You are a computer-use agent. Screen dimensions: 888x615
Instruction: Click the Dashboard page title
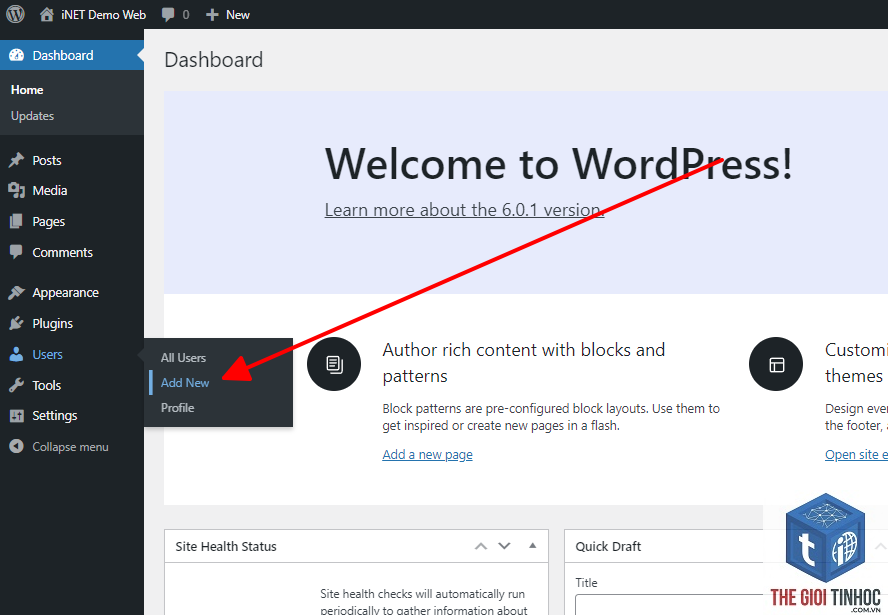click(214, 60)
